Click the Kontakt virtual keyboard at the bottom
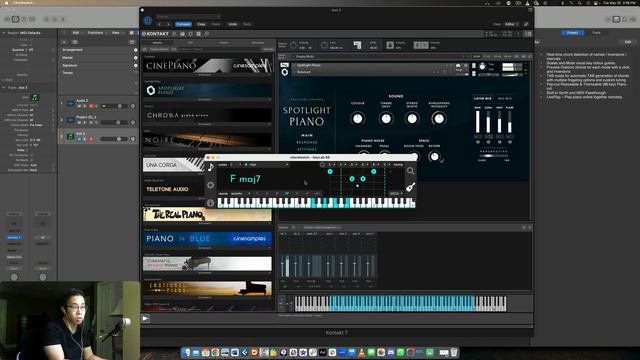The width and height of the screenshot is (640, 360). [x=400, y=304]
